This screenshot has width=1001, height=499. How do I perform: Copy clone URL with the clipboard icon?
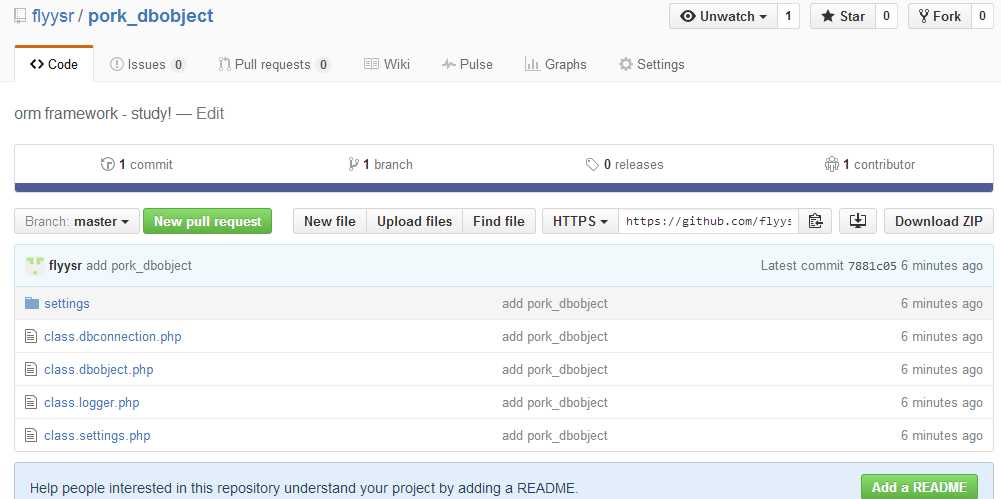[815, 221]
